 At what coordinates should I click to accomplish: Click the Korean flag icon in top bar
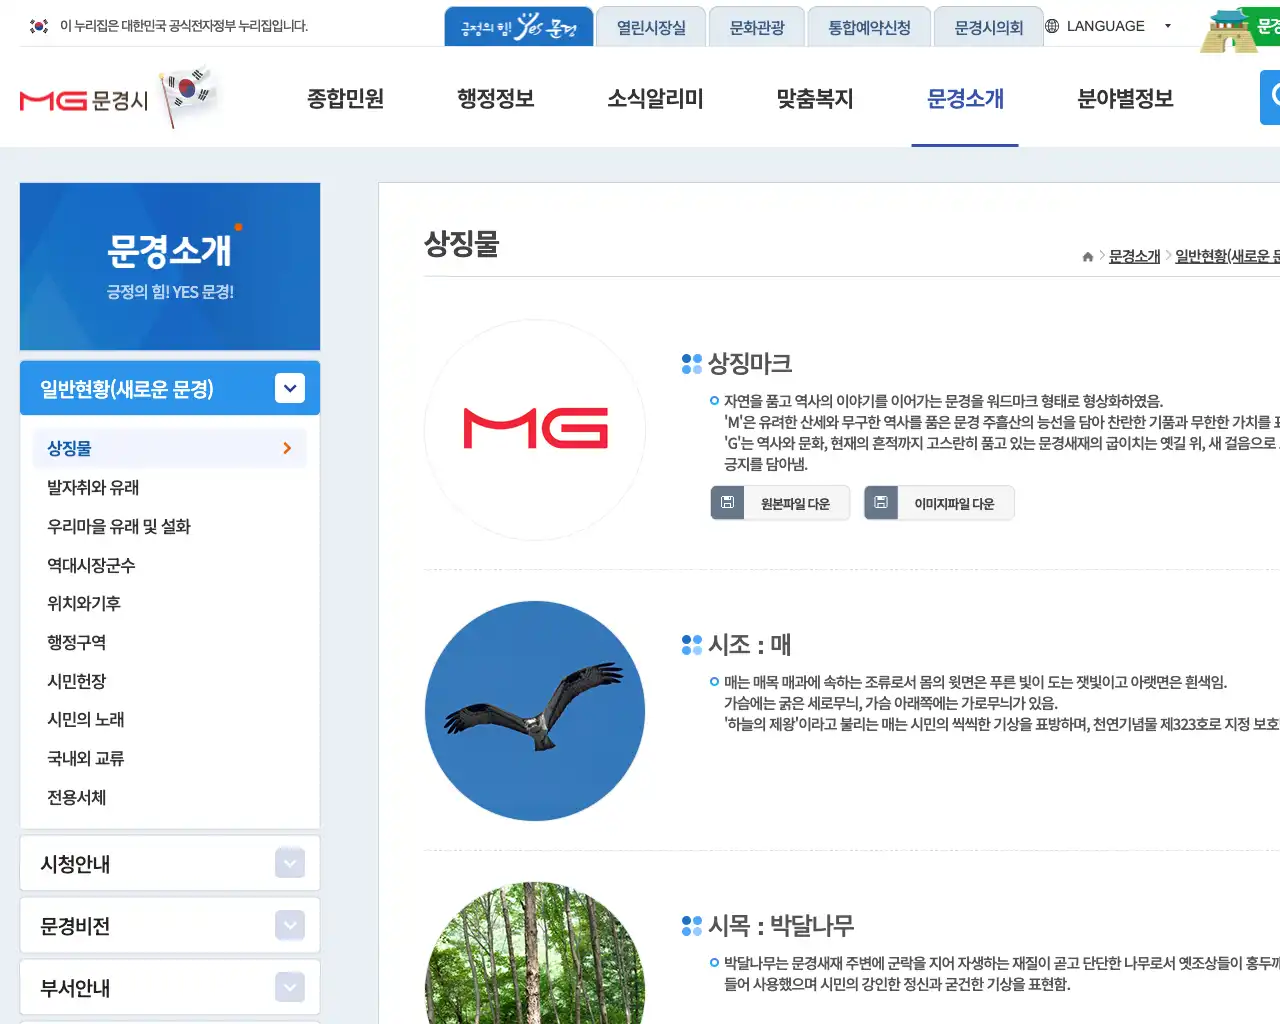tap(39, 26)
